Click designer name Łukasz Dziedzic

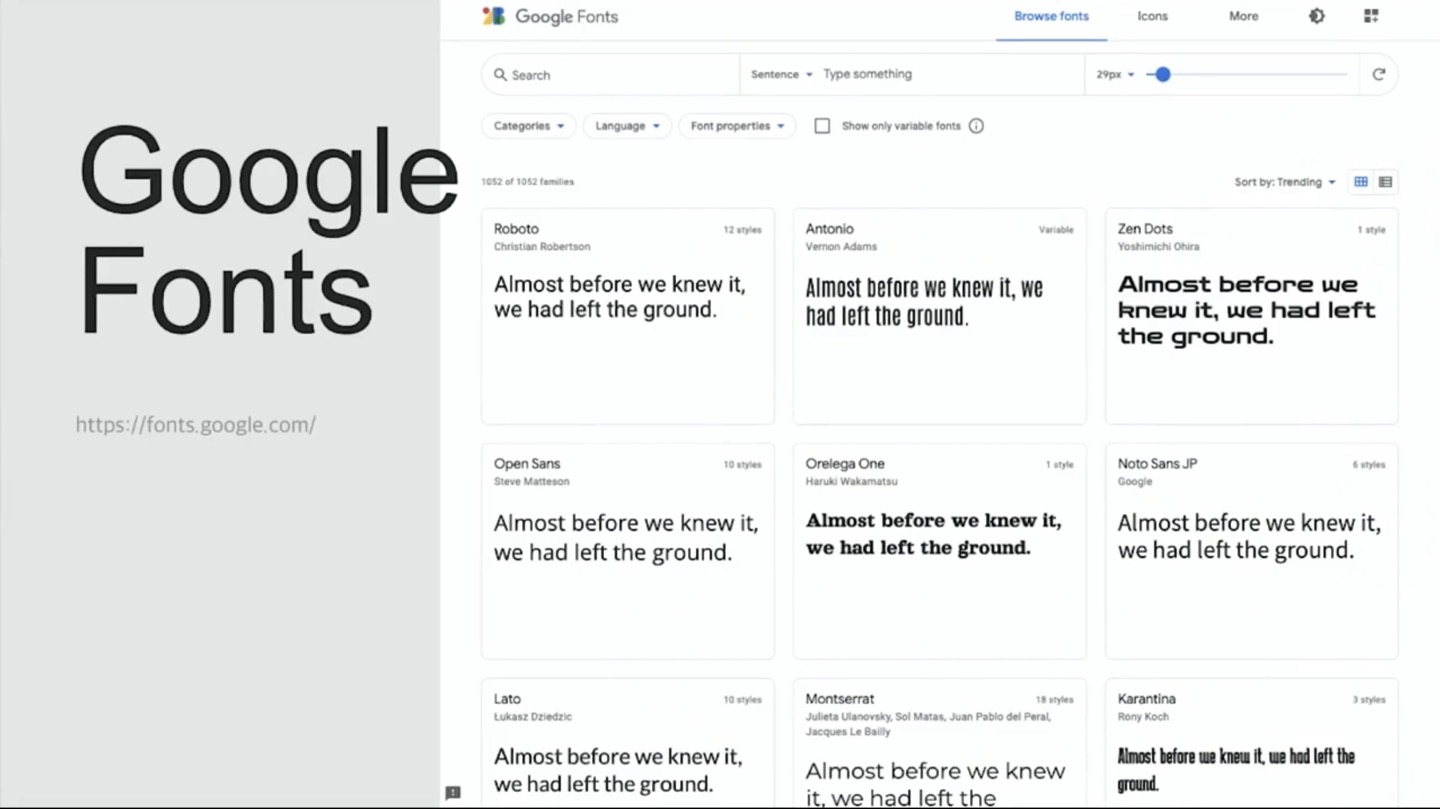click(533, 717)
